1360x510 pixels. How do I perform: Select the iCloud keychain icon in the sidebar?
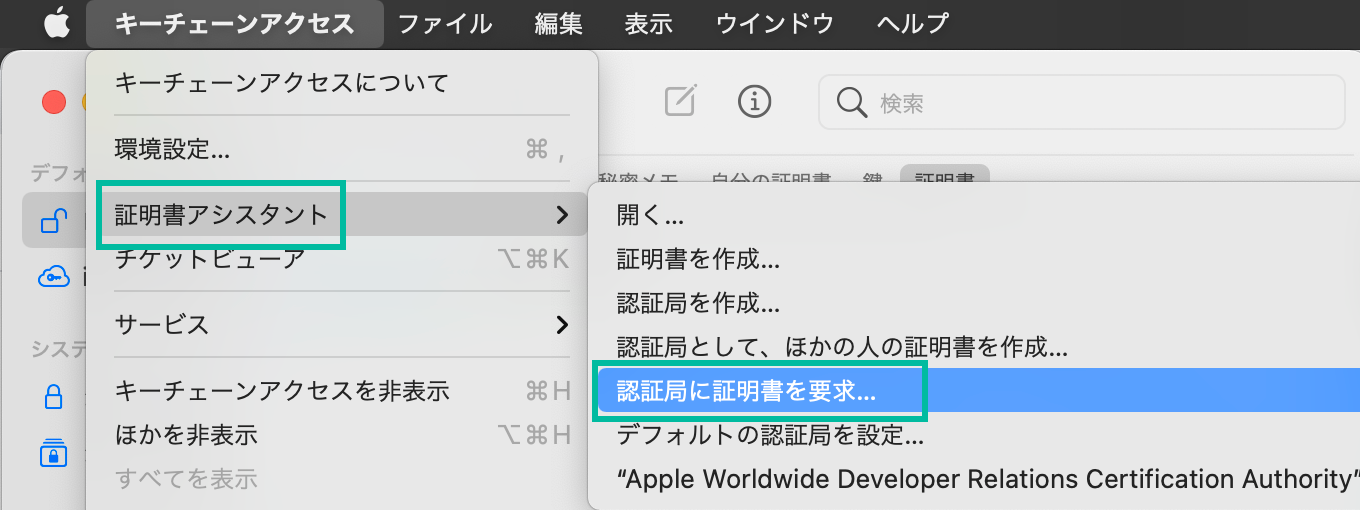click(x=54, y=276)
